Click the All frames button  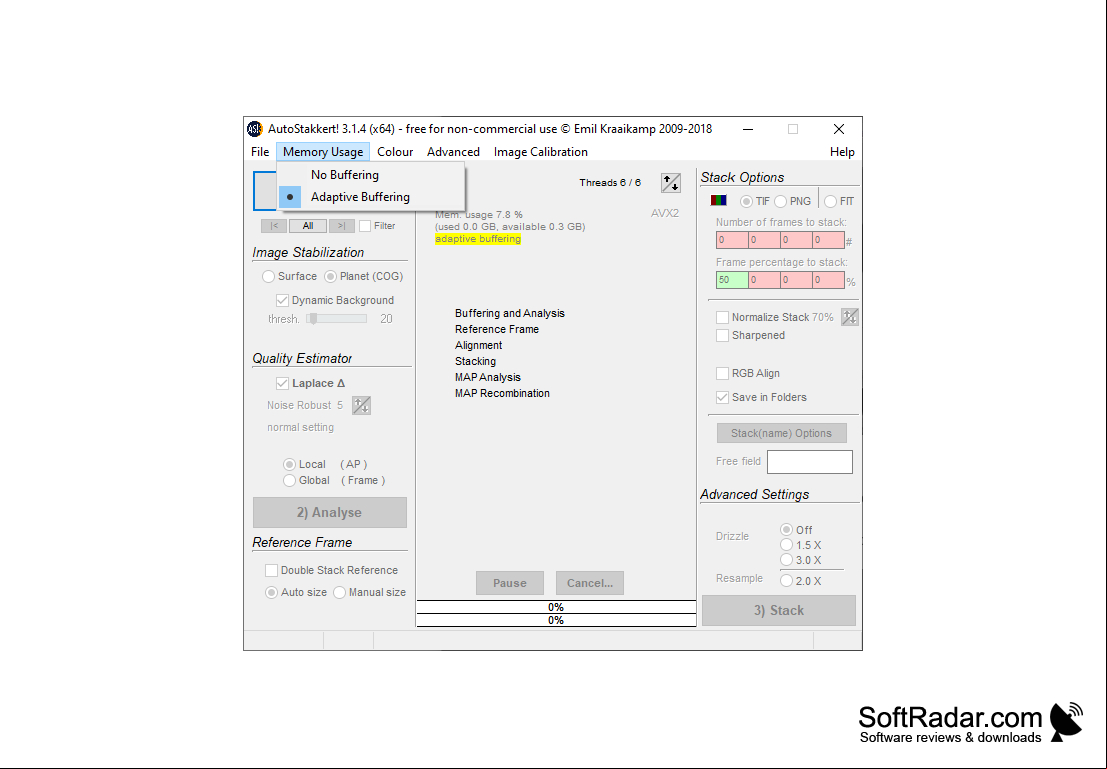click(x=308, y=226)
